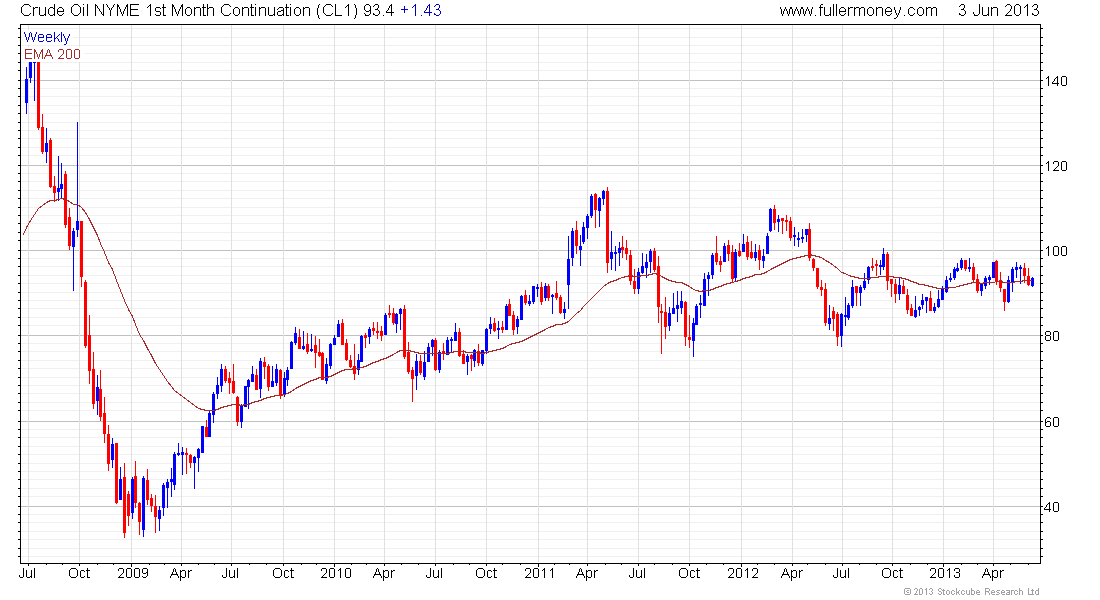The height and width of the screenshot is (600, 1100).
Task: Click the '2012' year label on time axis
Action: (x=743, y=573)
